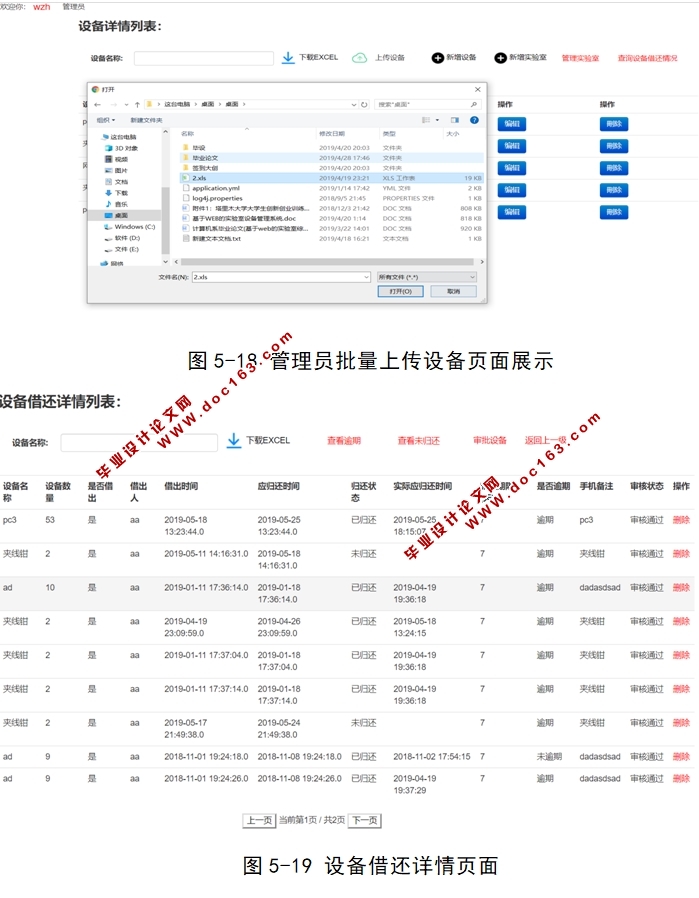699x898 pixels.
Task: Click the 下一页 pagination button
Action: click(365, 821)
